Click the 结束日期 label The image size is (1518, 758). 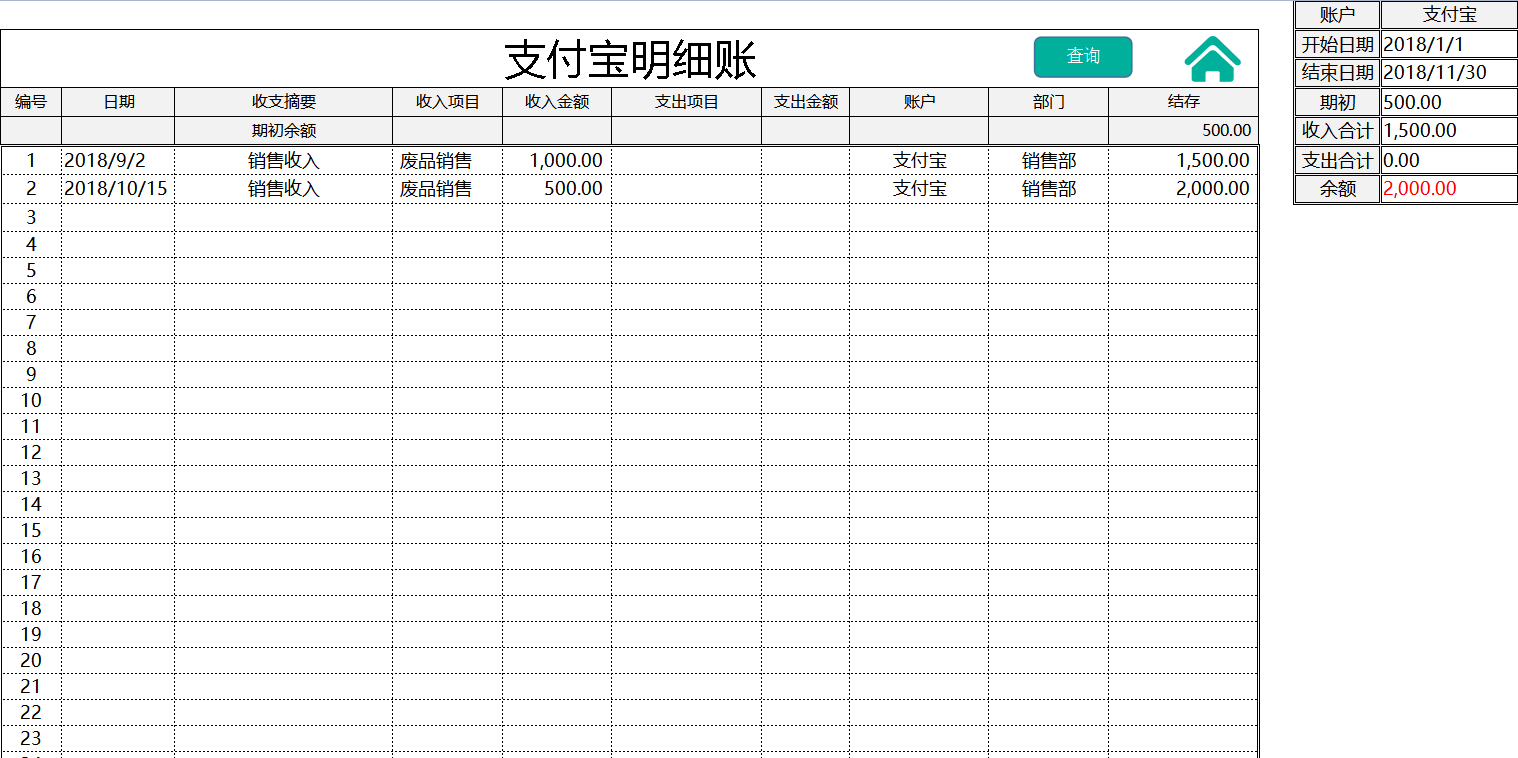(1337, 73)
